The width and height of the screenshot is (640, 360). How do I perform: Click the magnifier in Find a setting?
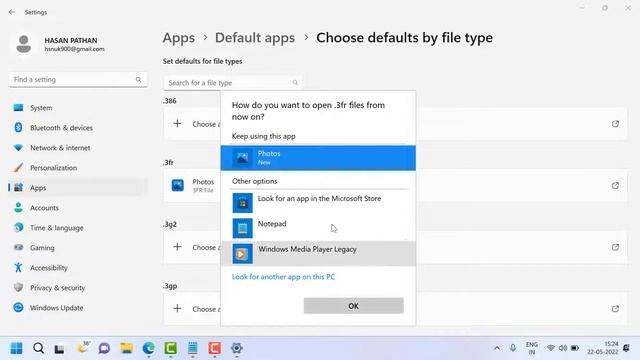(138, 80)
